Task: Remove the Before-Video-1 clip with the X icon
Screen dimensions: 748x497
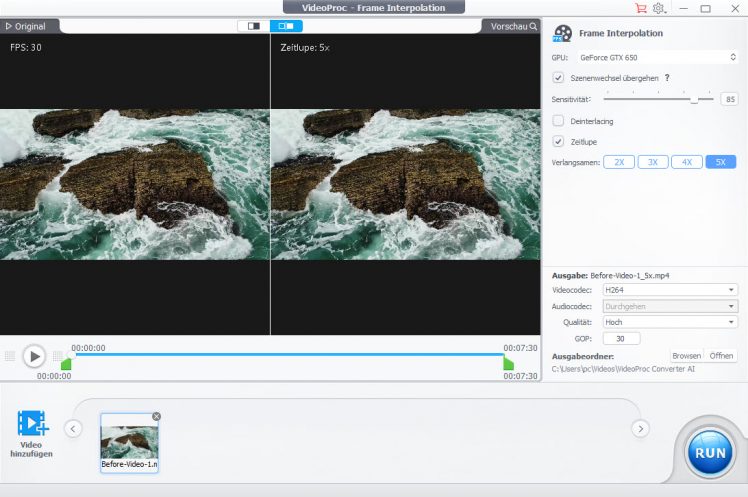Action: coord(156,416)
